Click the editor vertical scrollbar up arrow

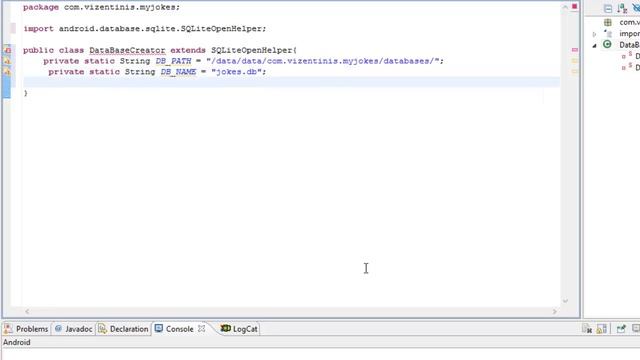click(x=565, y=7)
